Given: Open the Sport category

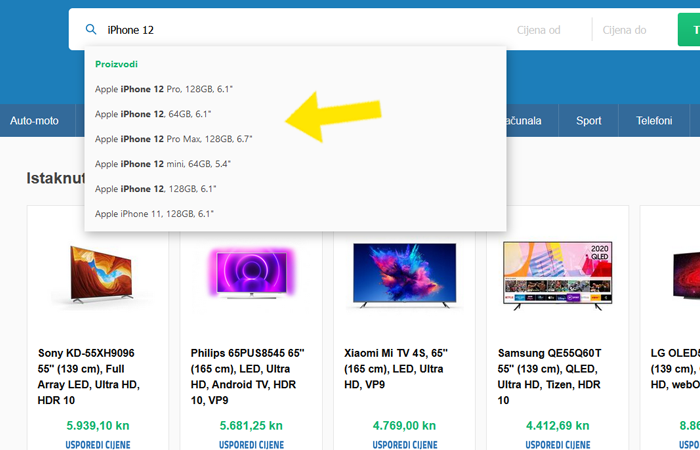Looking at the screenshot, I should click(x=588, y=121).
